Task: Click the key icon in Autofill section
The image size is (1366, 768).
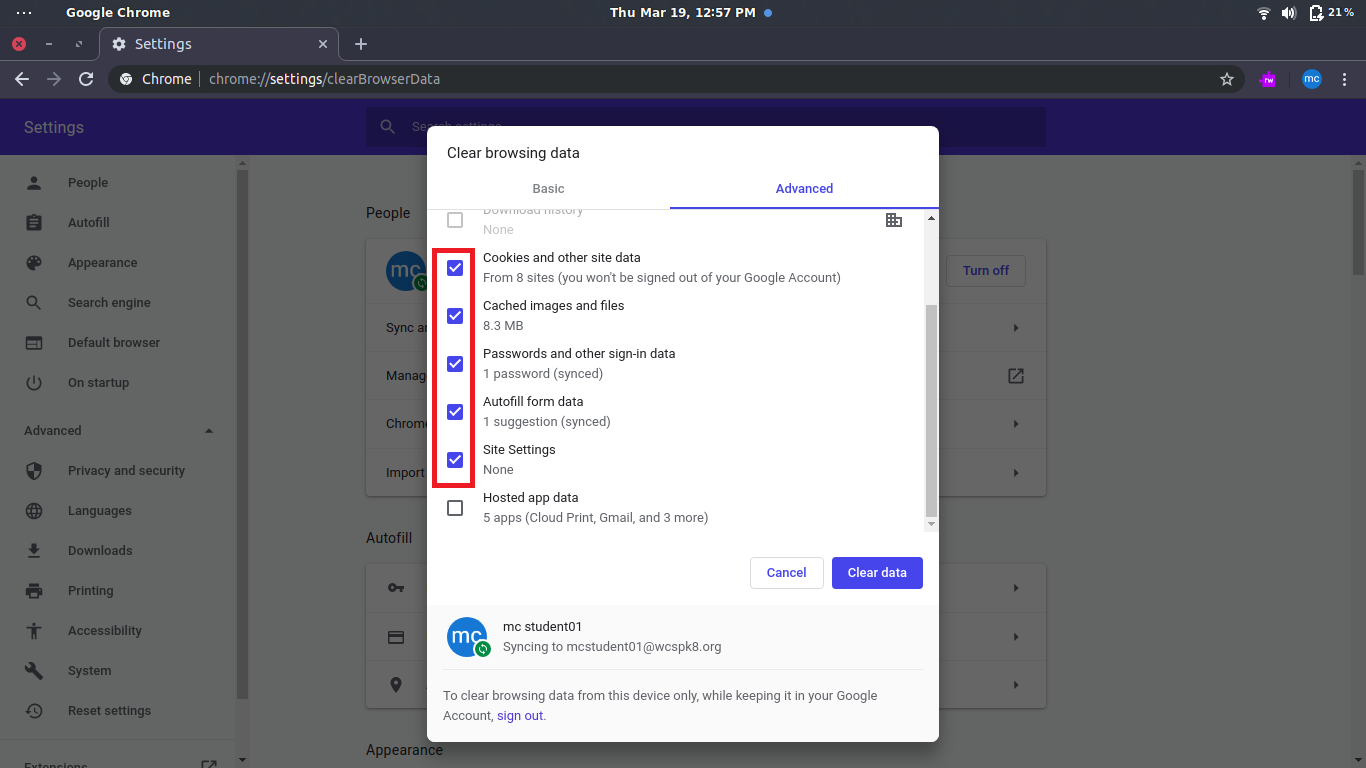Action: click(396, 588)
